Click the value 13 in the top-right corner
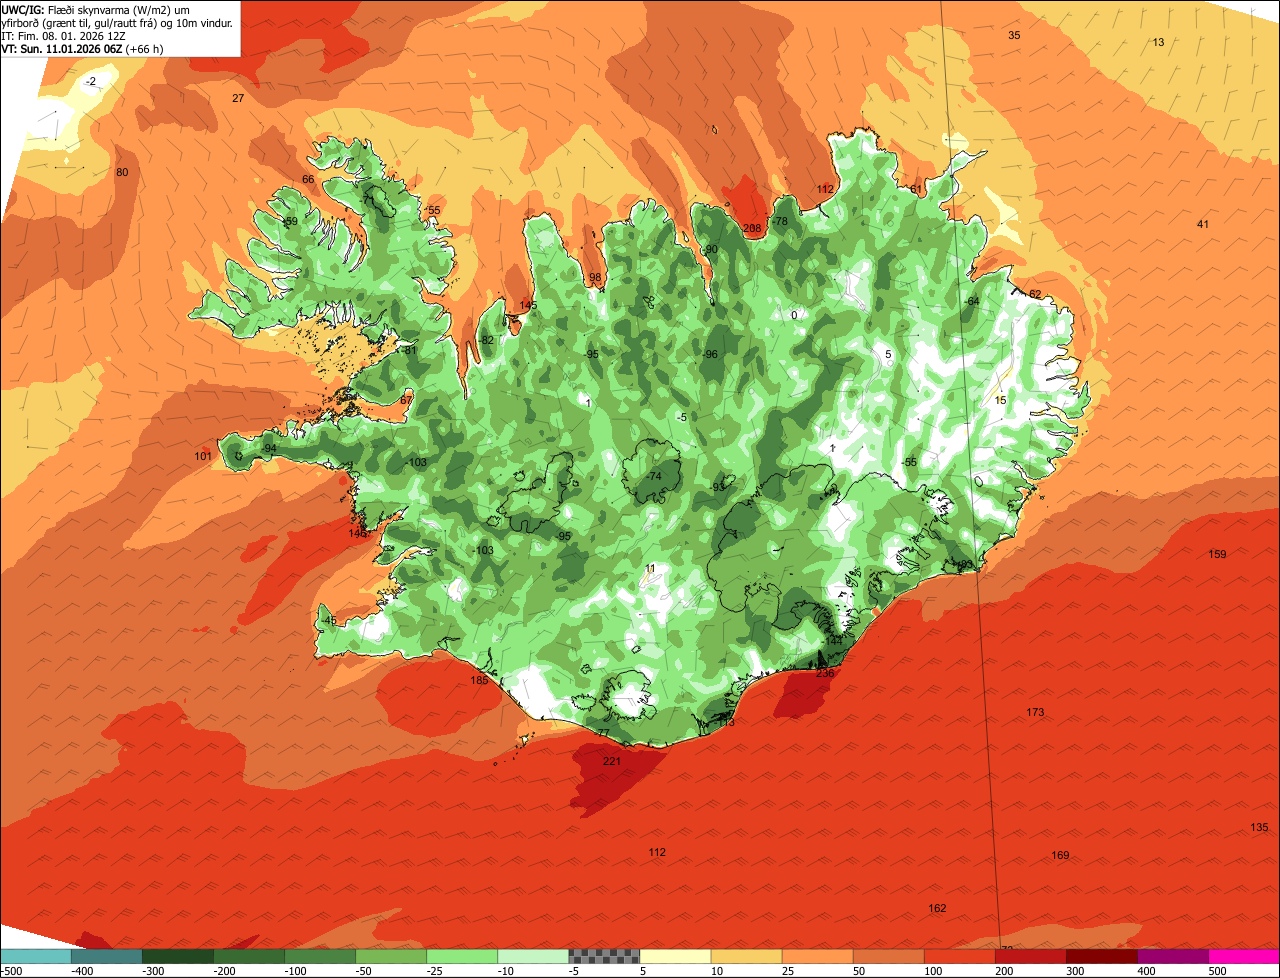This screenshot has width=1280, height=978. (x=1158, y=42)
